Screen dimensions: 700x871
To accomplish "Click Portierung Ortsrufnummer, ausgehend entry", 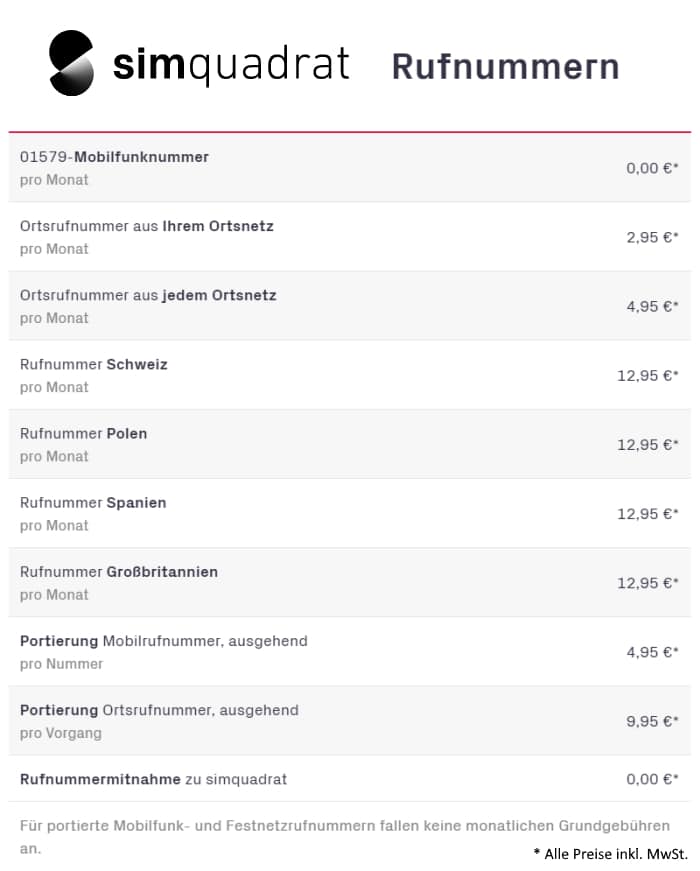I will pos(159,710).
